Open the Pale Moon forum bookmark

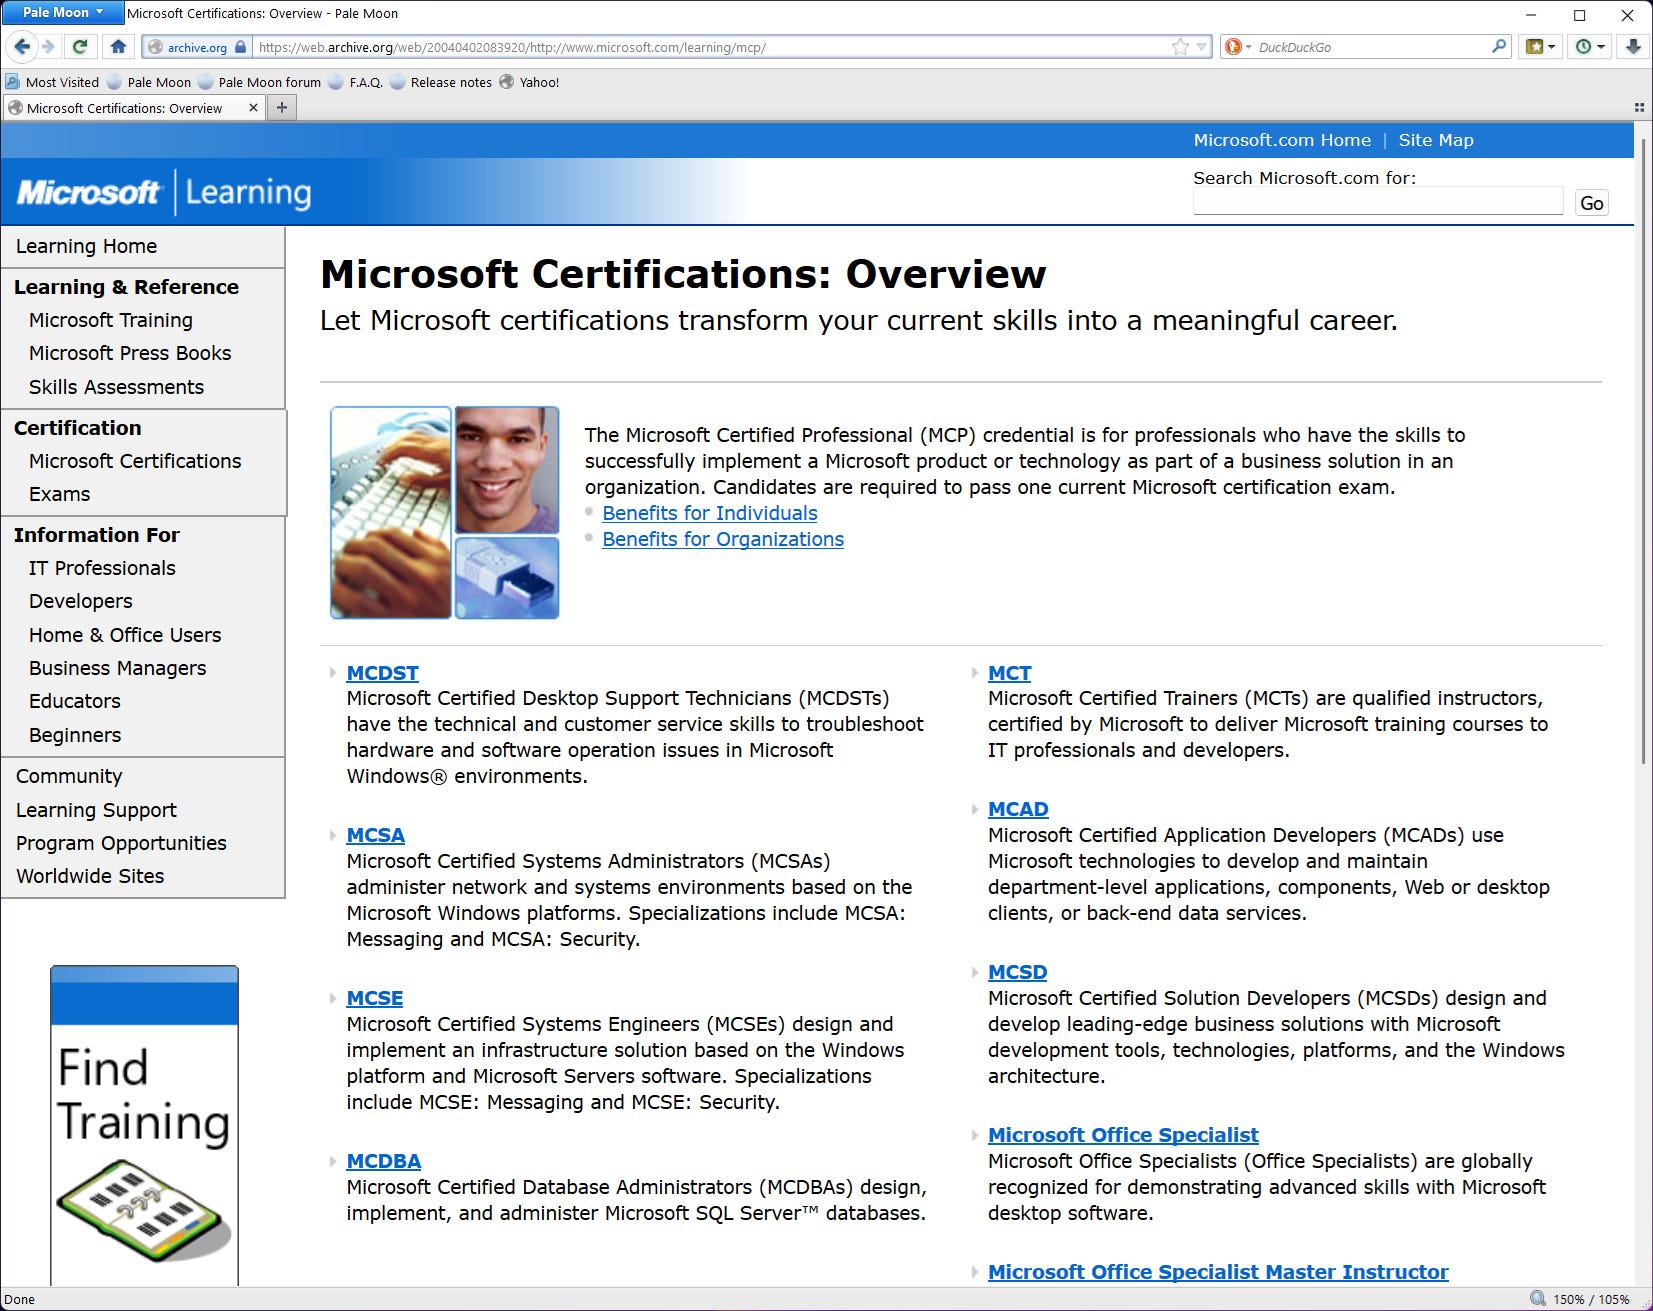[x=260, y=82]
